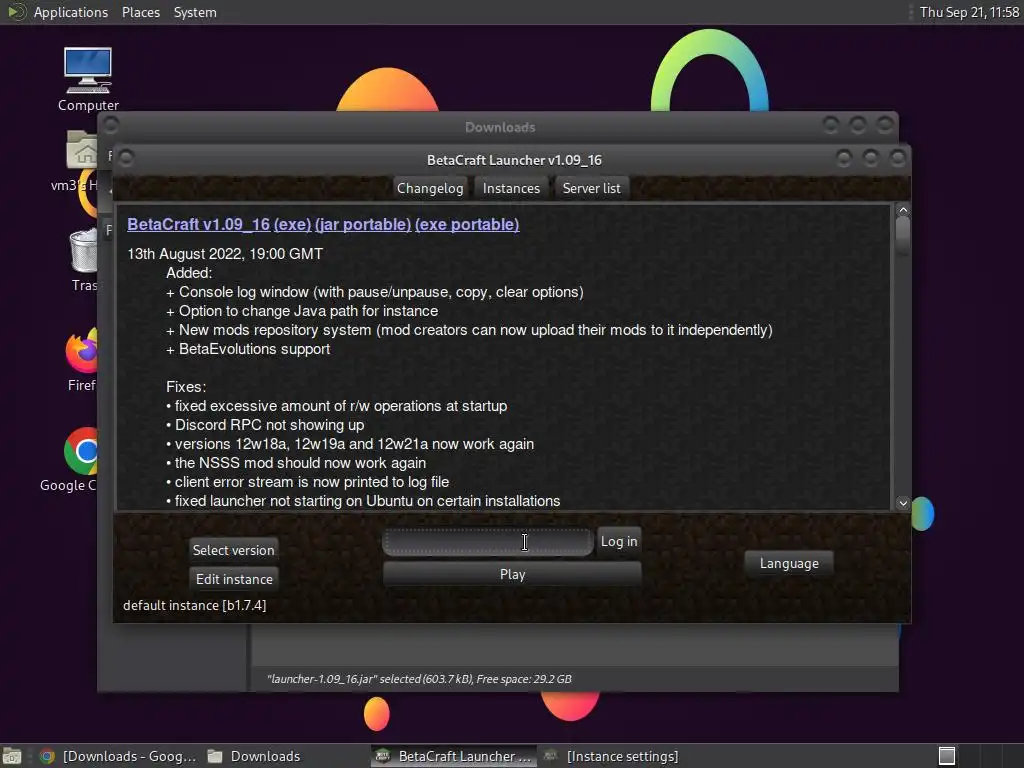Click 'fixed launcher not starting on Ubuntu' line
Screen dimensions: 1024x768
point(363,501)
